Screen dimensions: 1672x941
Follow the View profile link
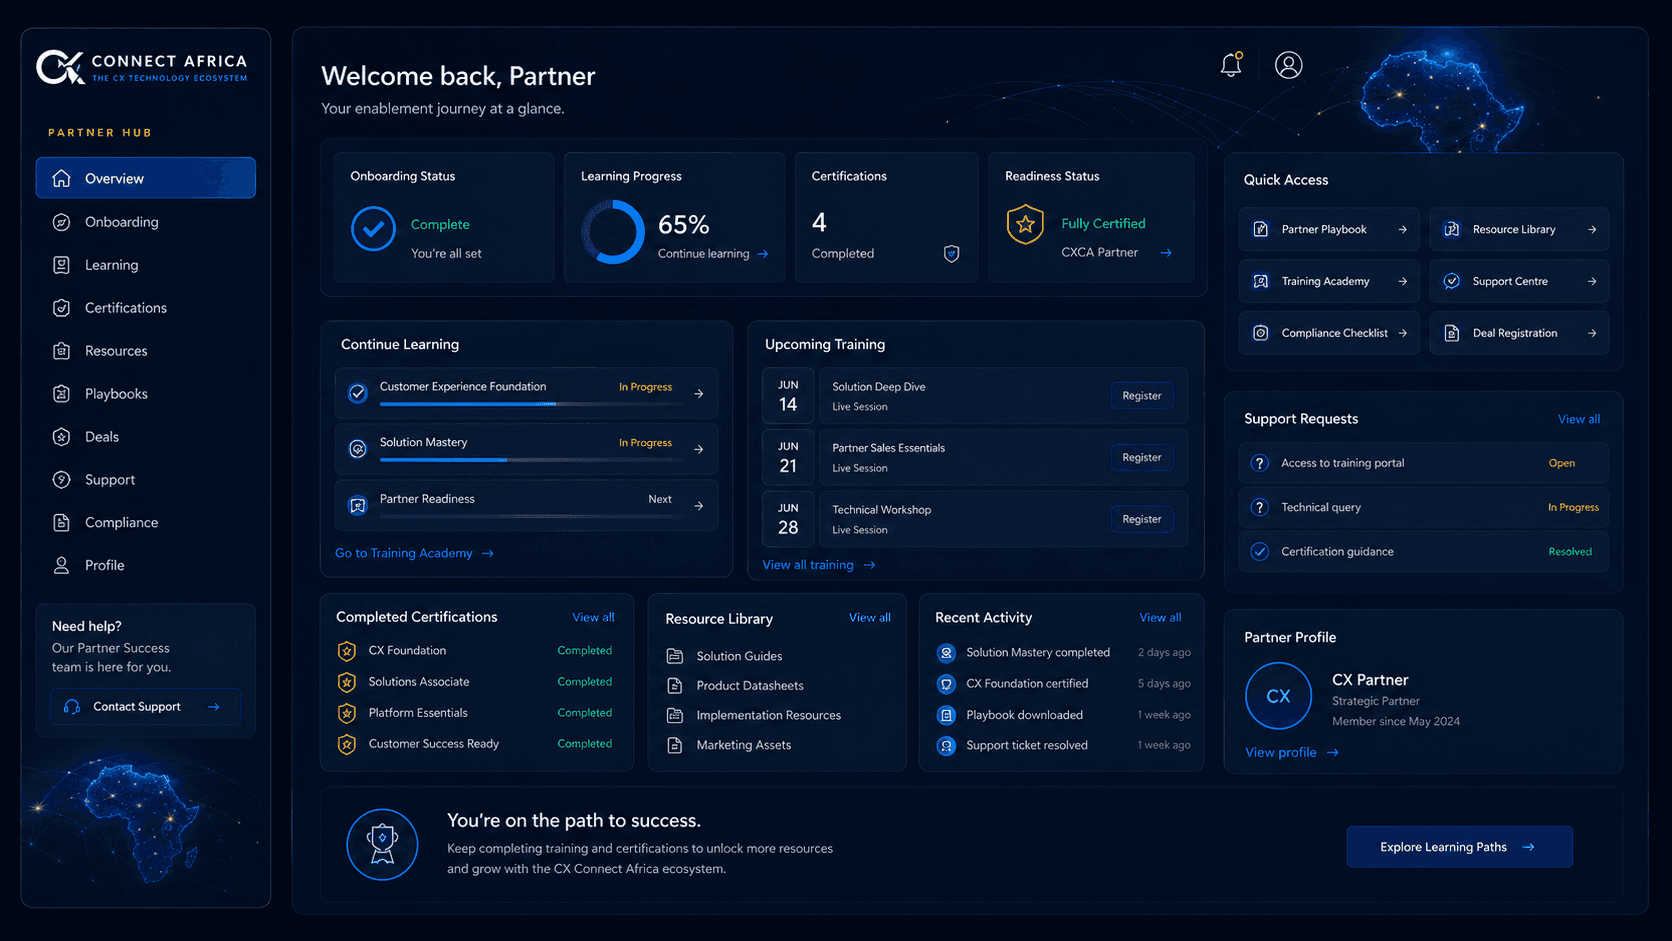(1292, 753)
